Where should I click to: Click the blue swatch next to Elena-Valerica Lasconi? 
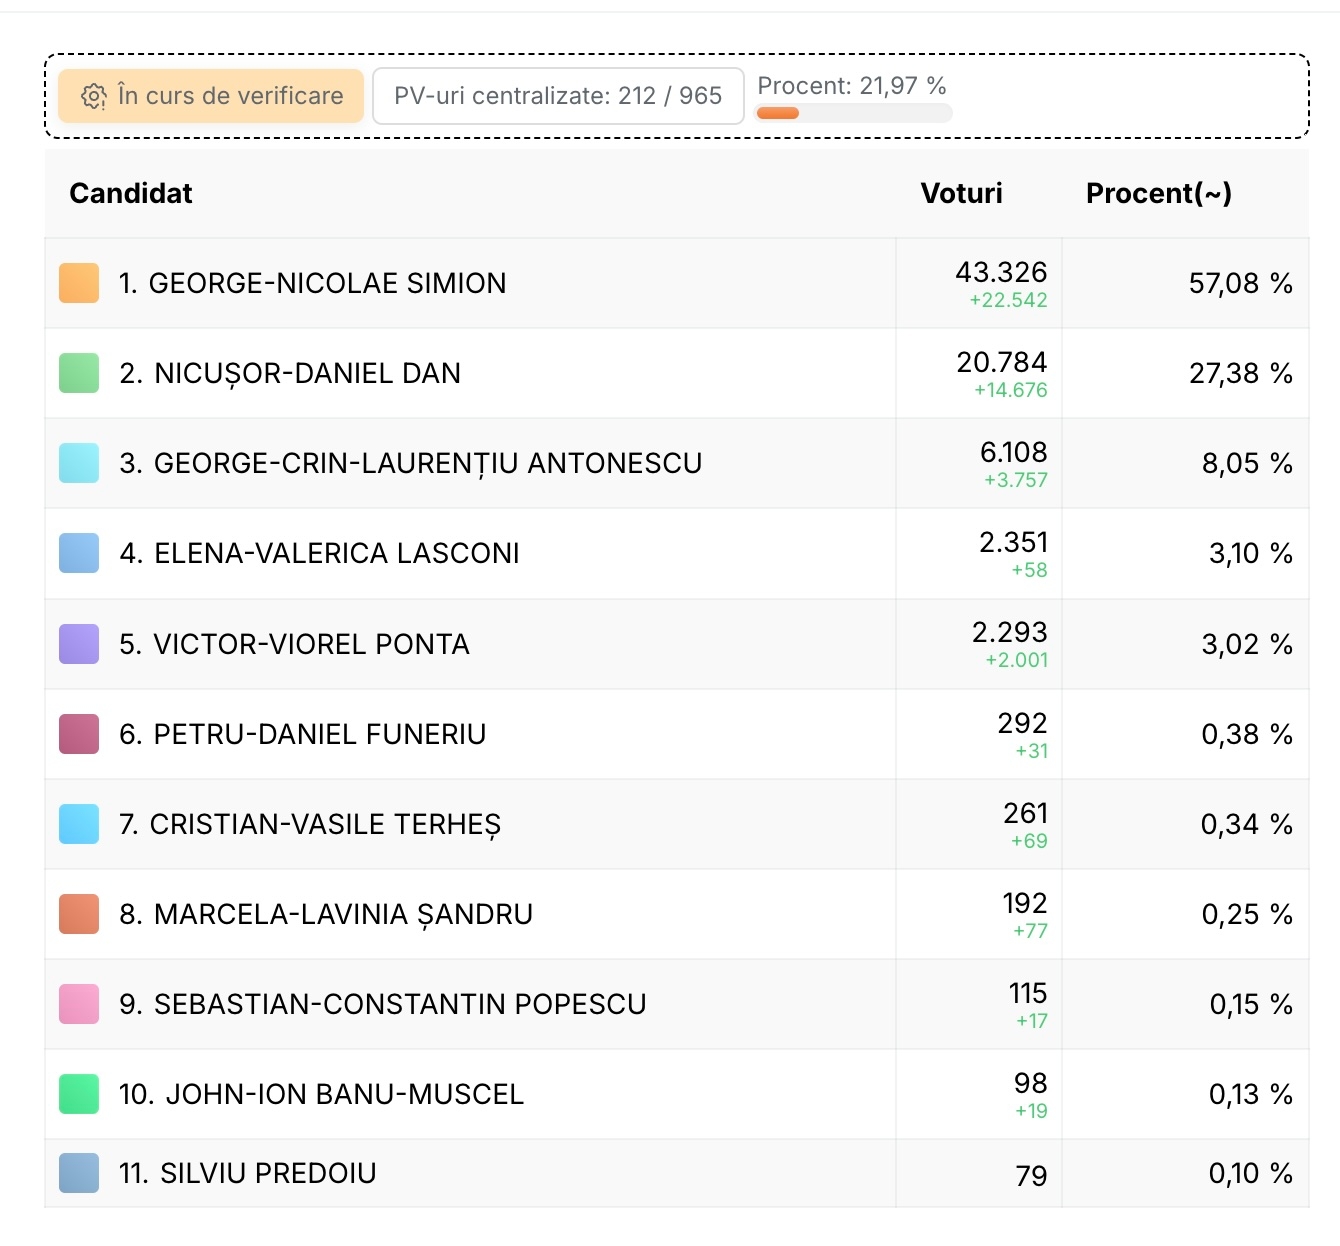[x=79, y=553]
